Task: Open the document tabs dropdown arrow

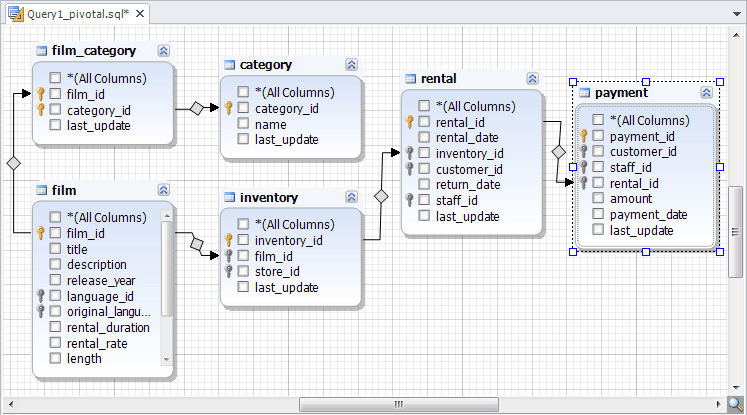Action: [x=737, y=14]
